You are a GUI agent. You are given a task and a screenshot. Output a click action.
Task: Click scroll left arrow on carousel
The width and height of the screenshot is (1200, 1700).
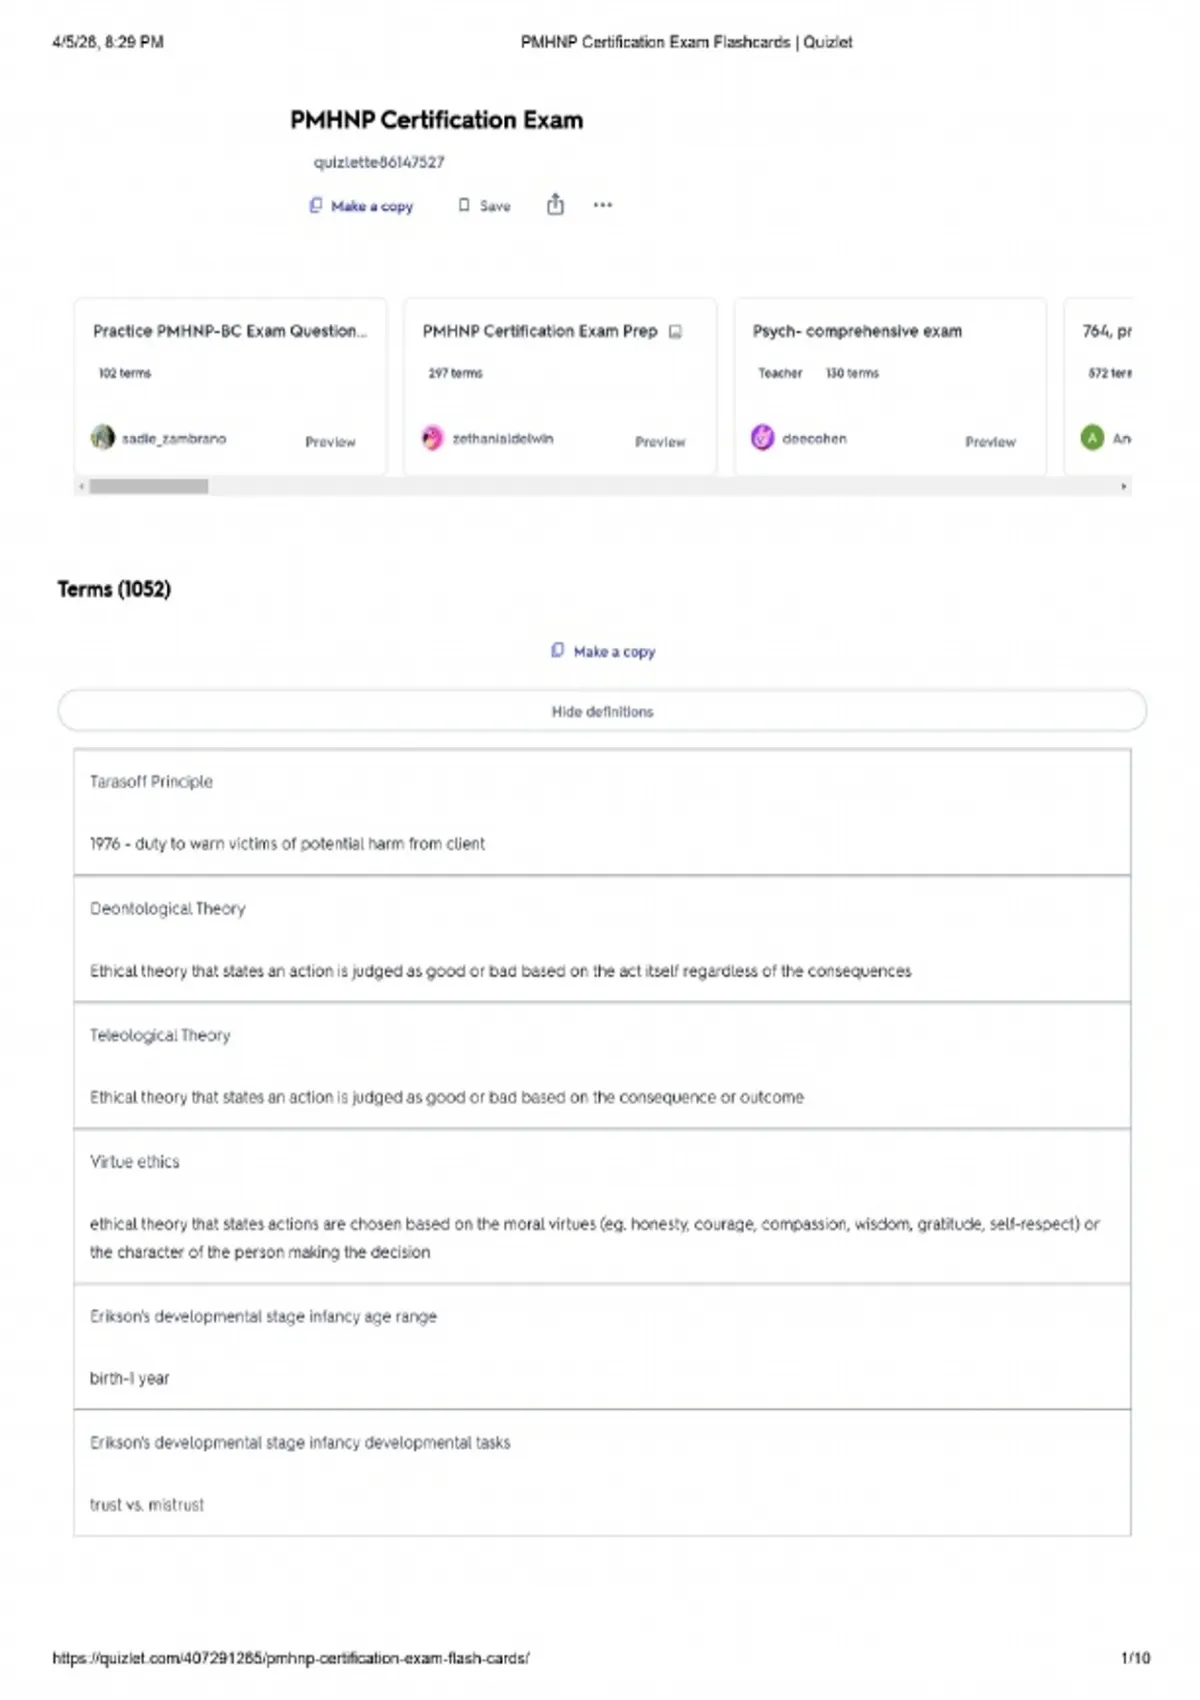click(81, 486)
